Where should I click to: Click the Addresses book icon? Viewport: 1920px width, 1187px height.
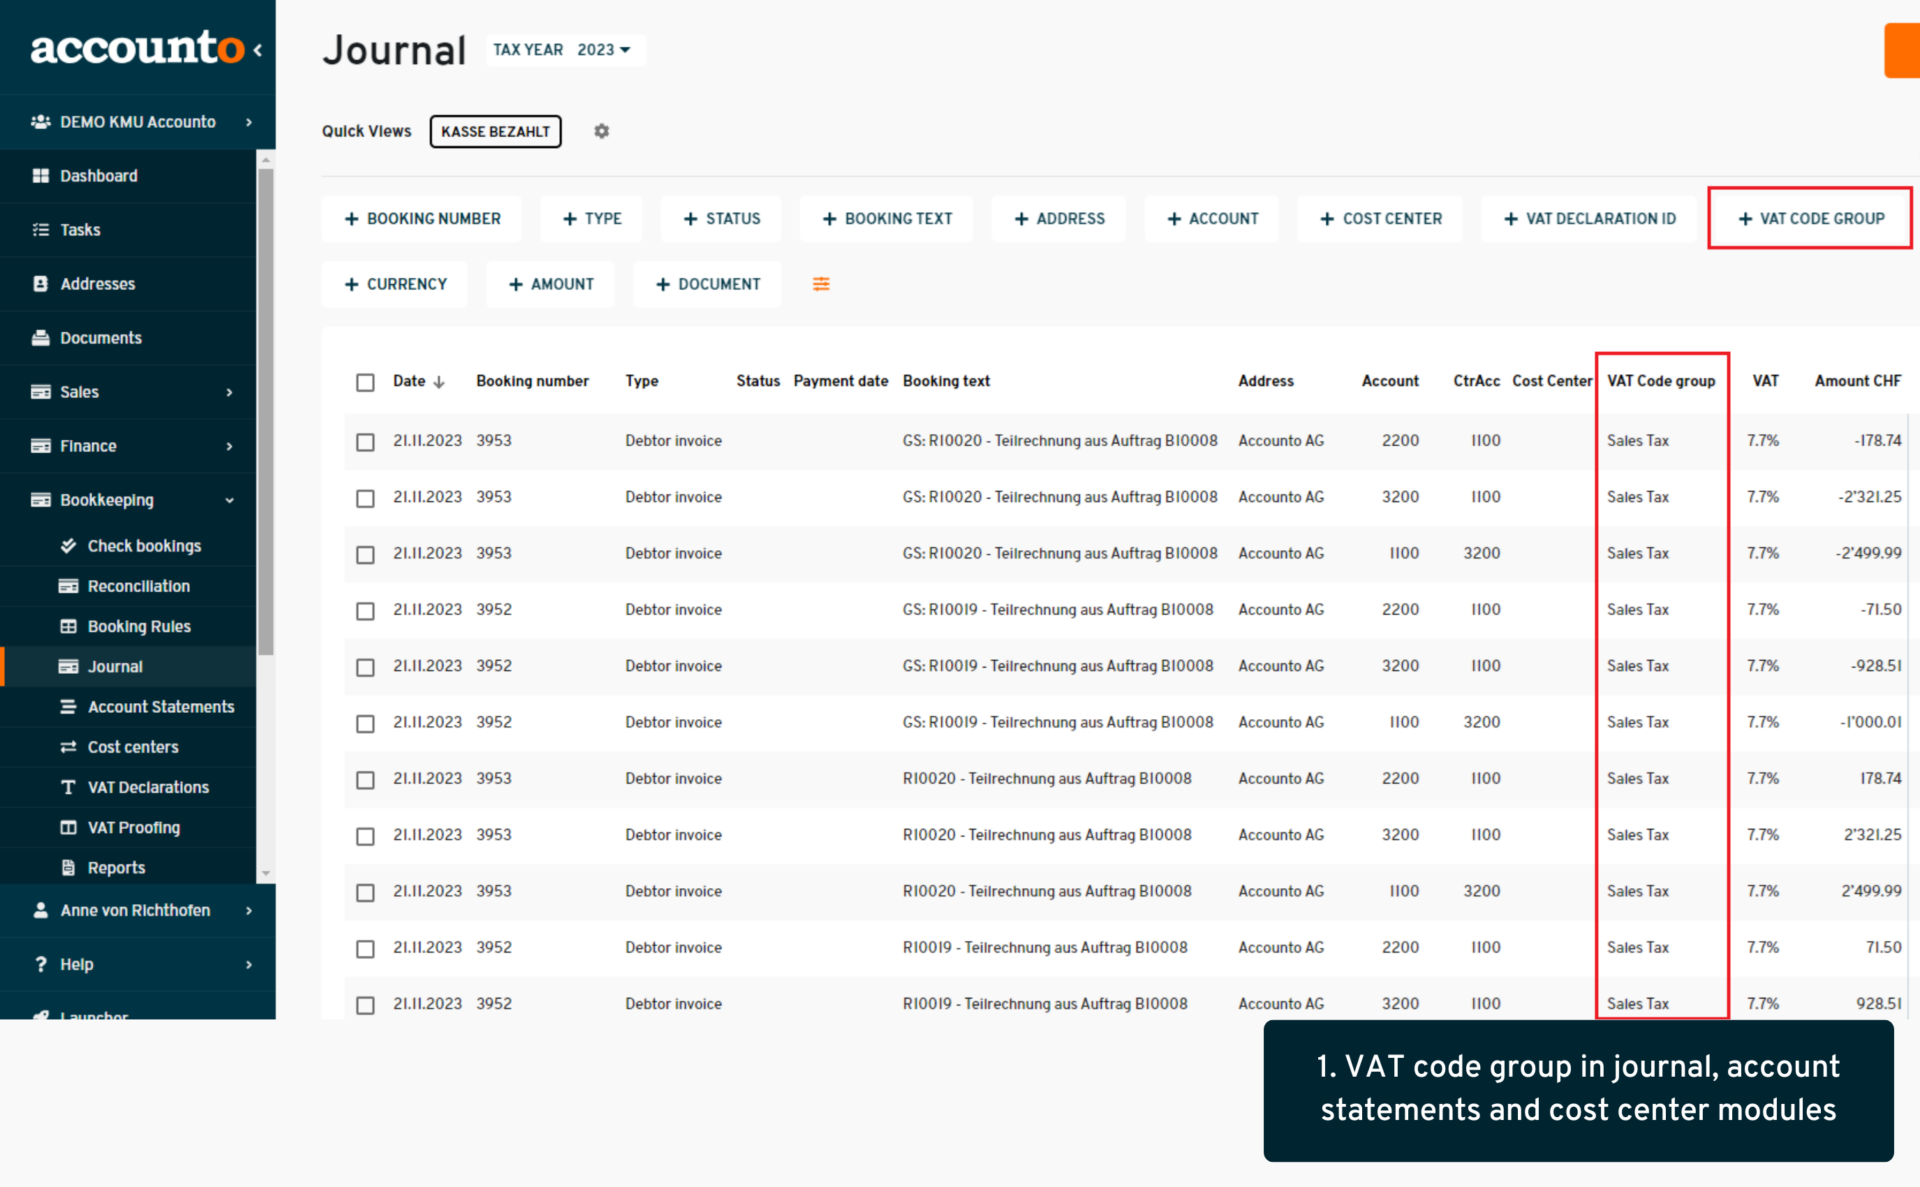pos(41,284)
